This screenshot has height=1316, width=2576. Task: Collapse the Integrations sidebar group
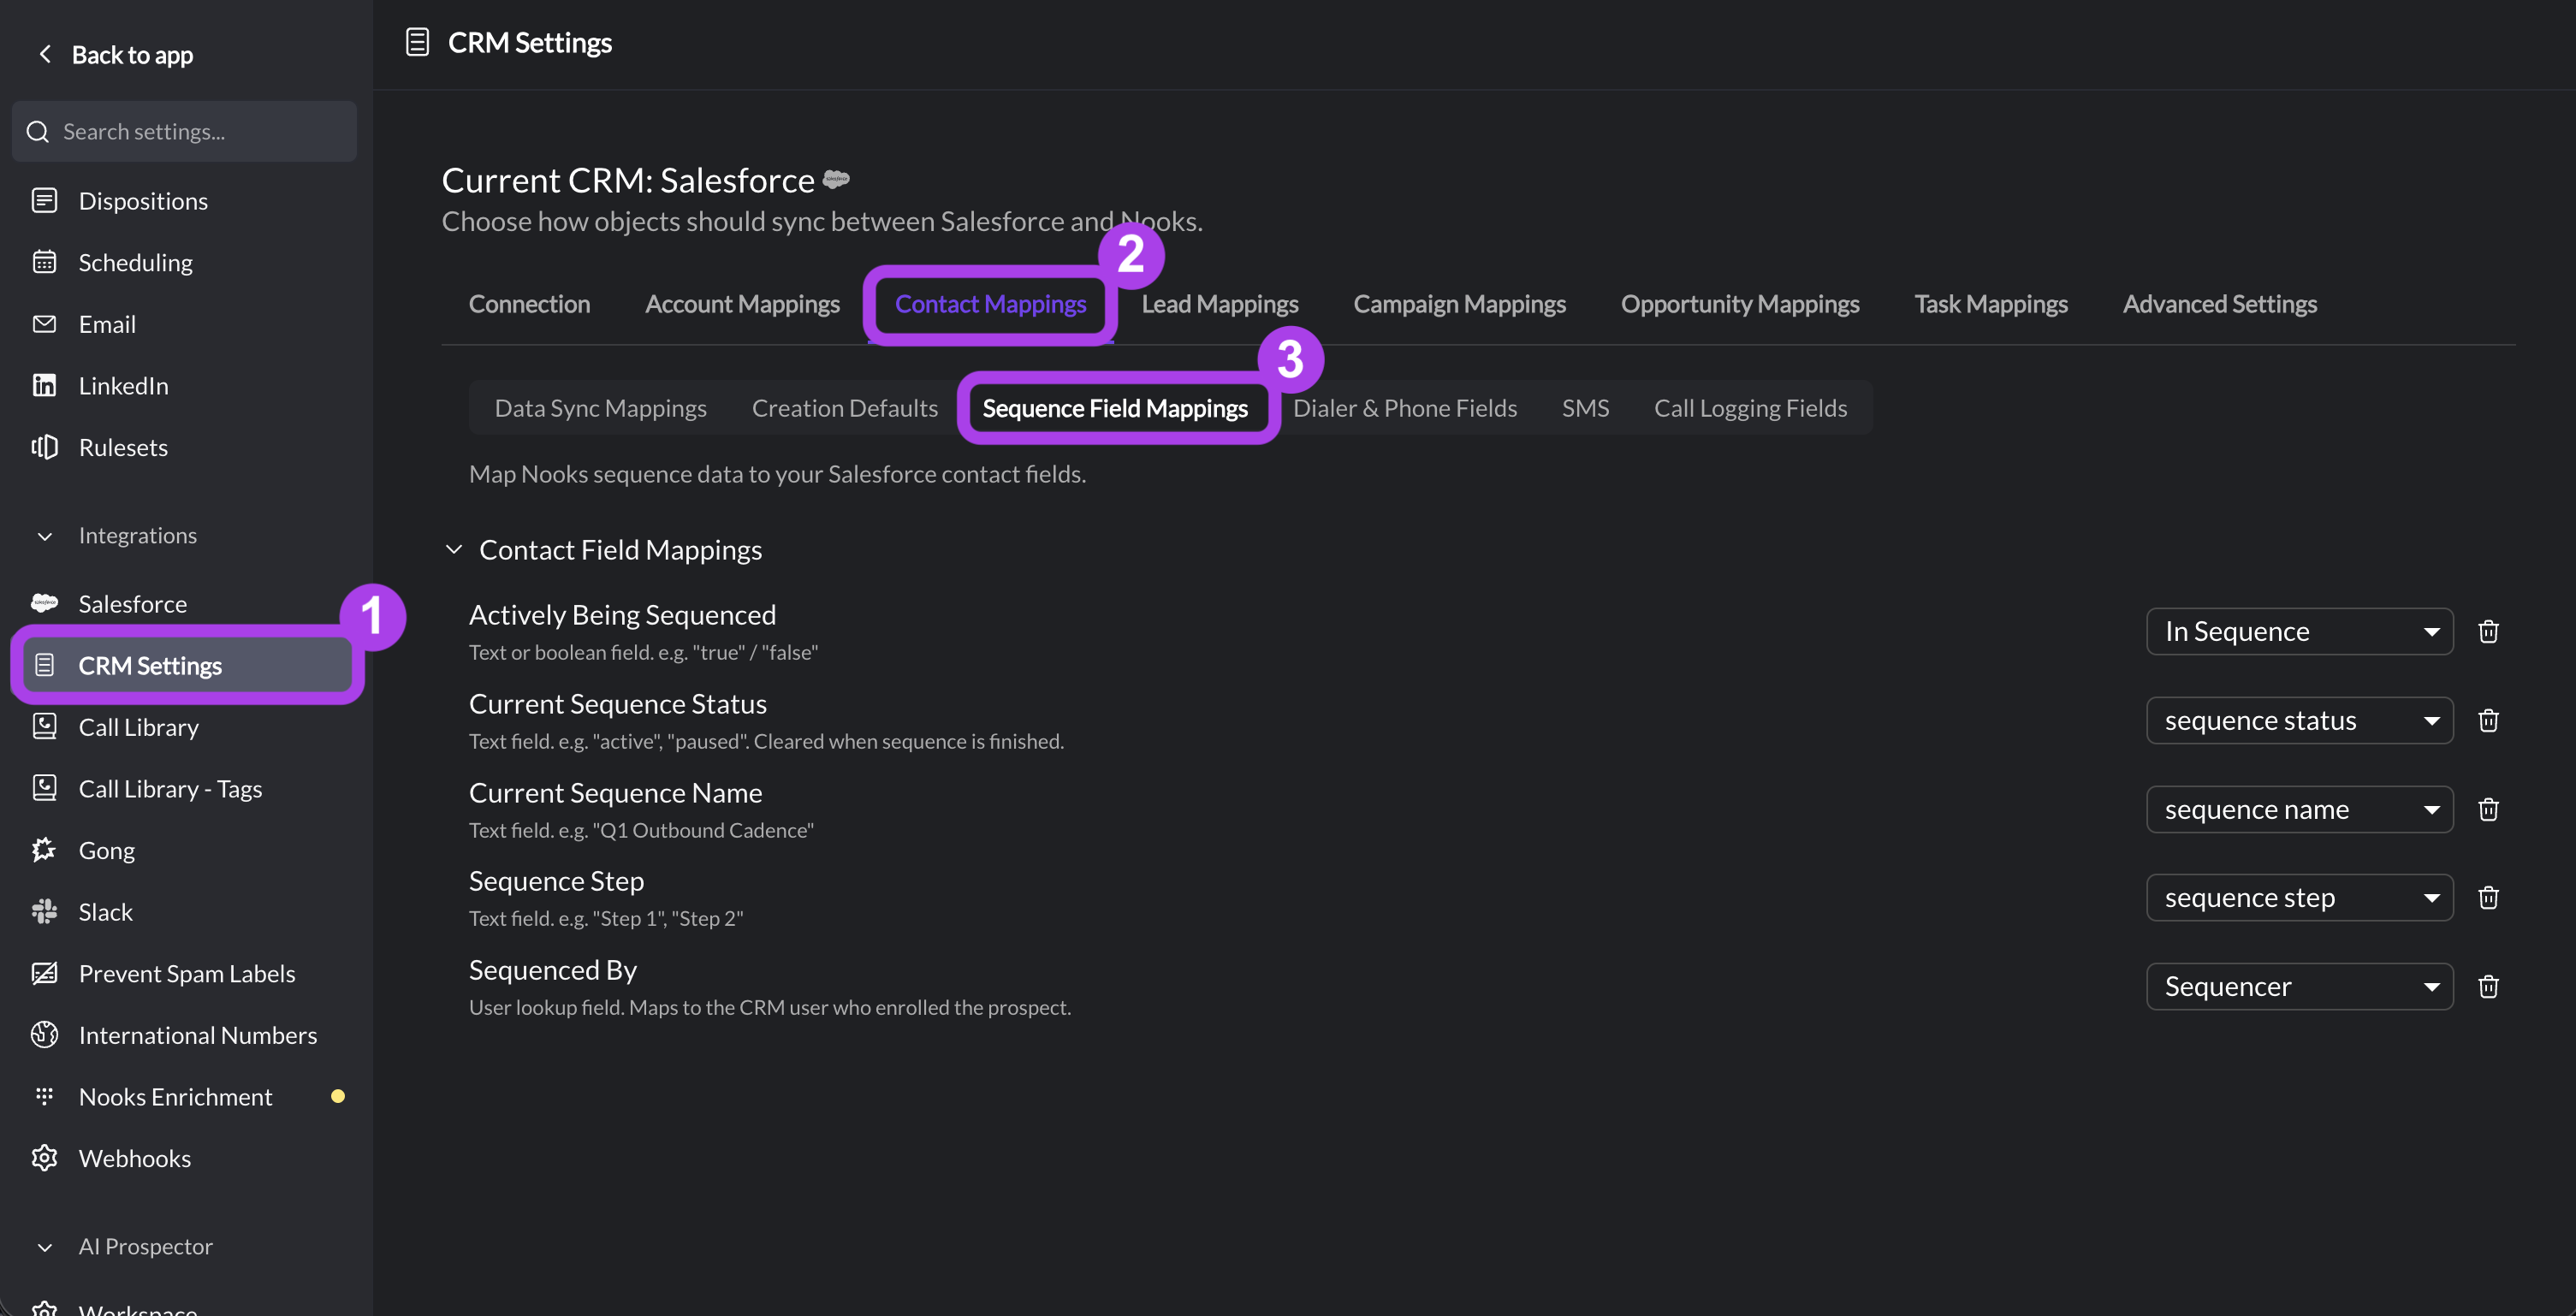[44, 536]
